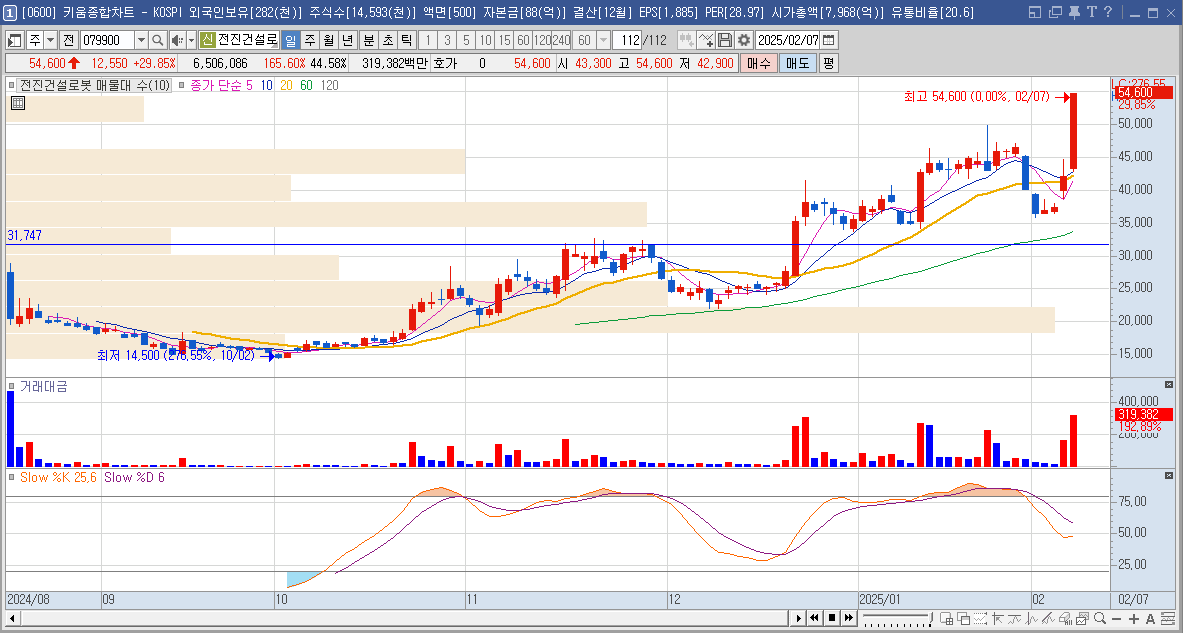Click the linked chart icon beside 112/112
Viewport: 1183px width, 633px height.
point(686,40)
